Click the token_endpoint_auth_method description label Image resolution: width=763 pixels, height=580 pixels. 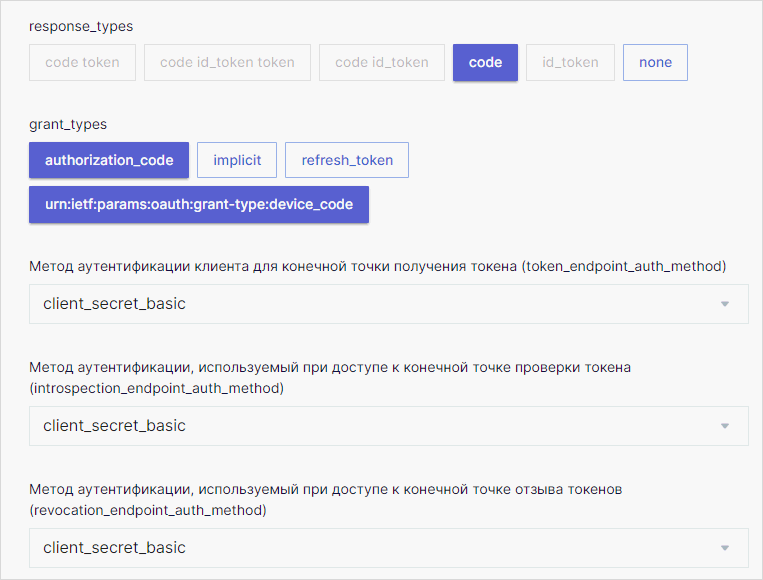378,266
